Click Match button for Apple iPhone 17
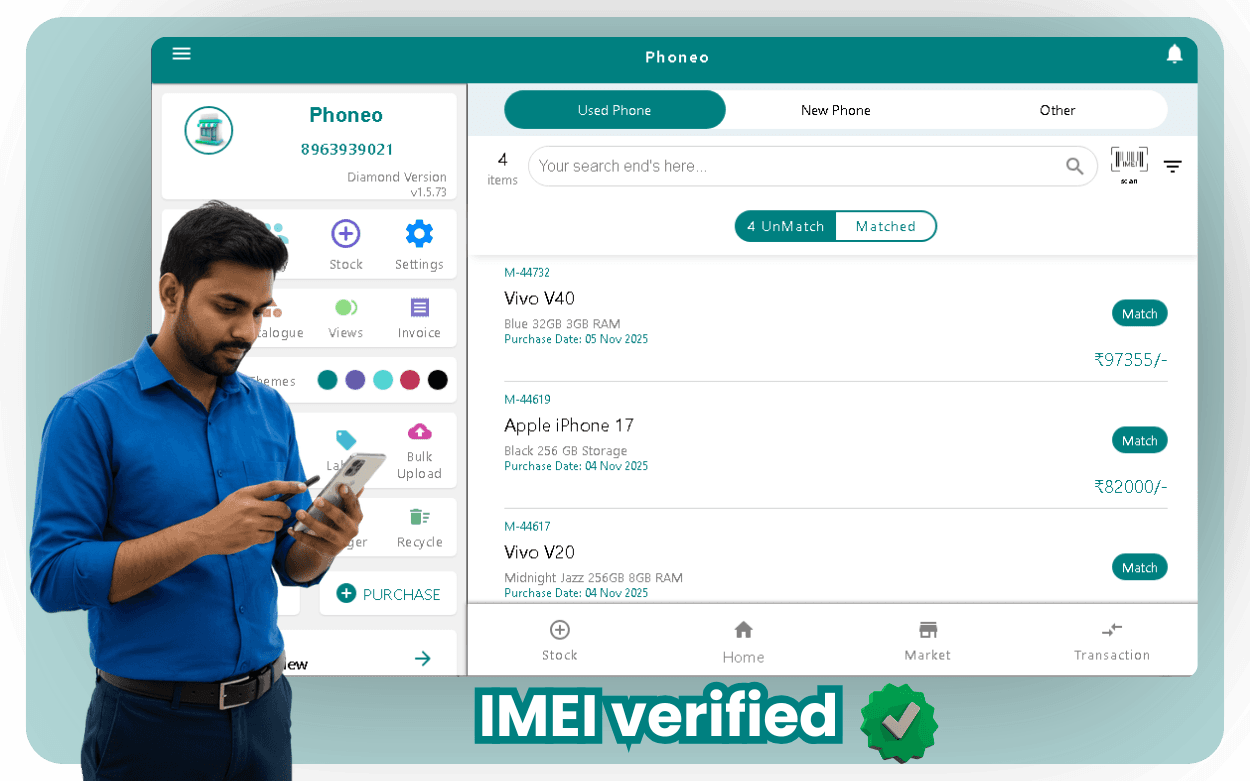Viewport: 1250px width, 781px height. (1140, 440)
